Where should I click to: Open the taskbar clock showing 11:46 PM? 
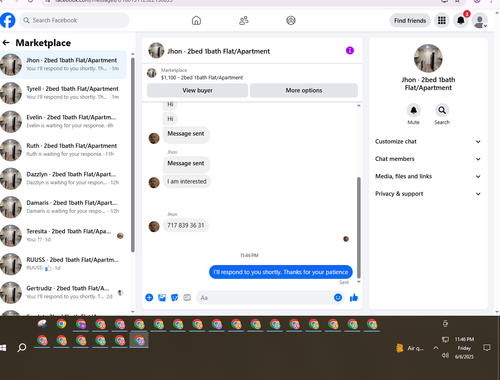[x=464, y=348]
